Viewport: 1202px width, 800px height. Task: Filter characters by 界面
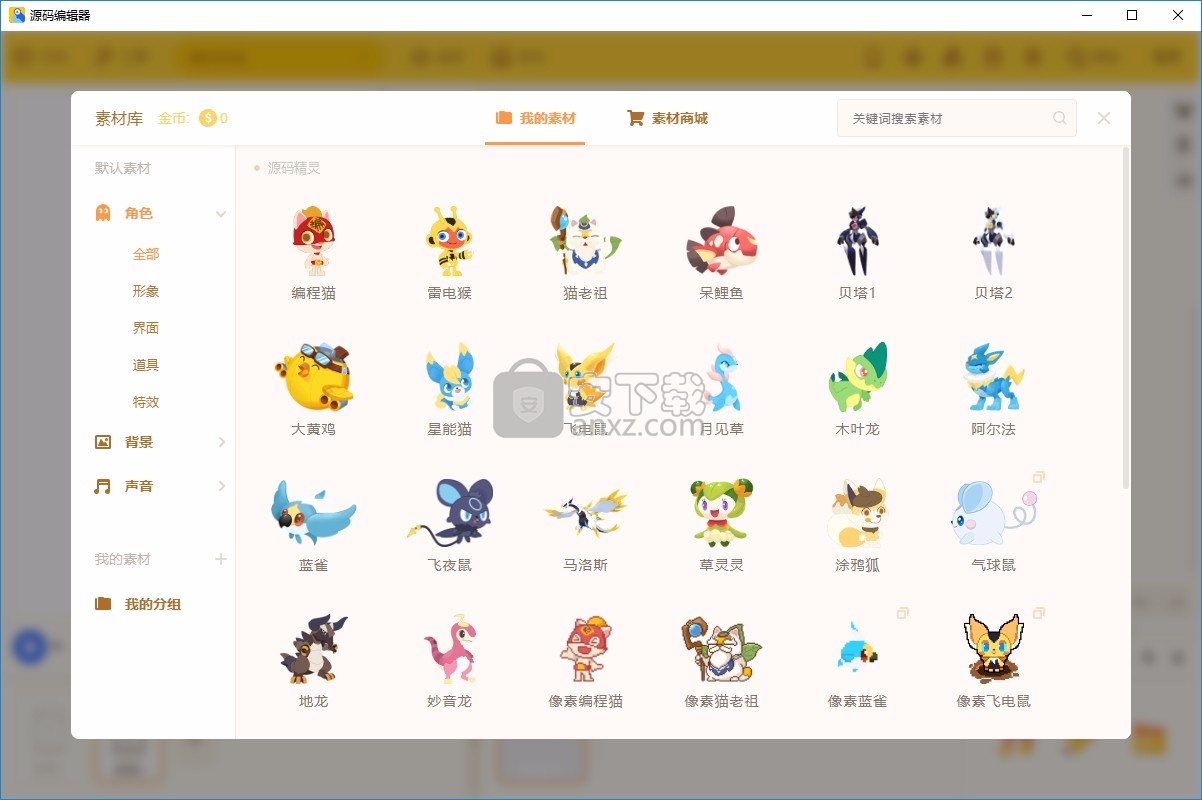pos(146,328)
